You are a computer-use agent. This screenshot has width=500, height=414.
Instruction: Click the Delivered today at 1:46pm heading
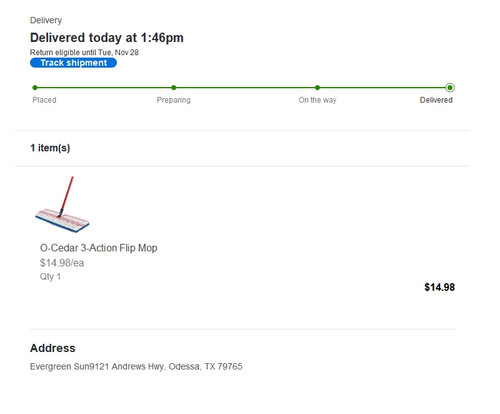tap(107, 38)
